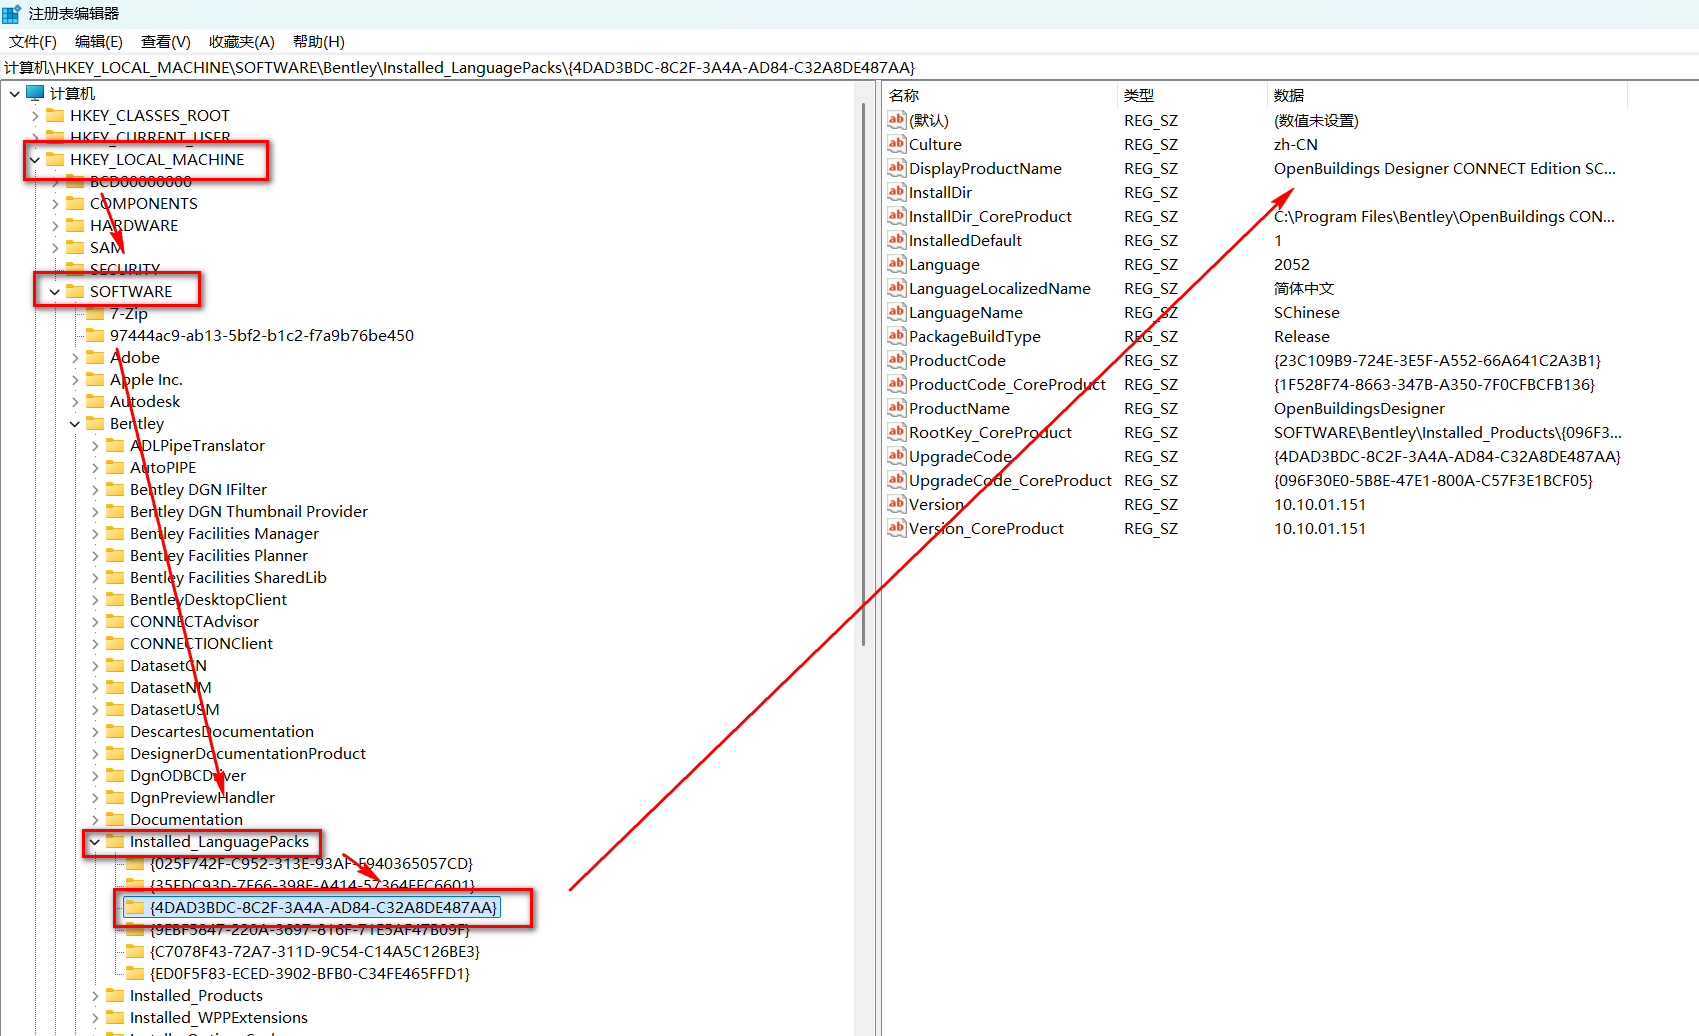Viewport: 1699px width, 1036px height.
Task: Collapse the HKEY_LOCAL_MACHINE node
Action: 35,160
